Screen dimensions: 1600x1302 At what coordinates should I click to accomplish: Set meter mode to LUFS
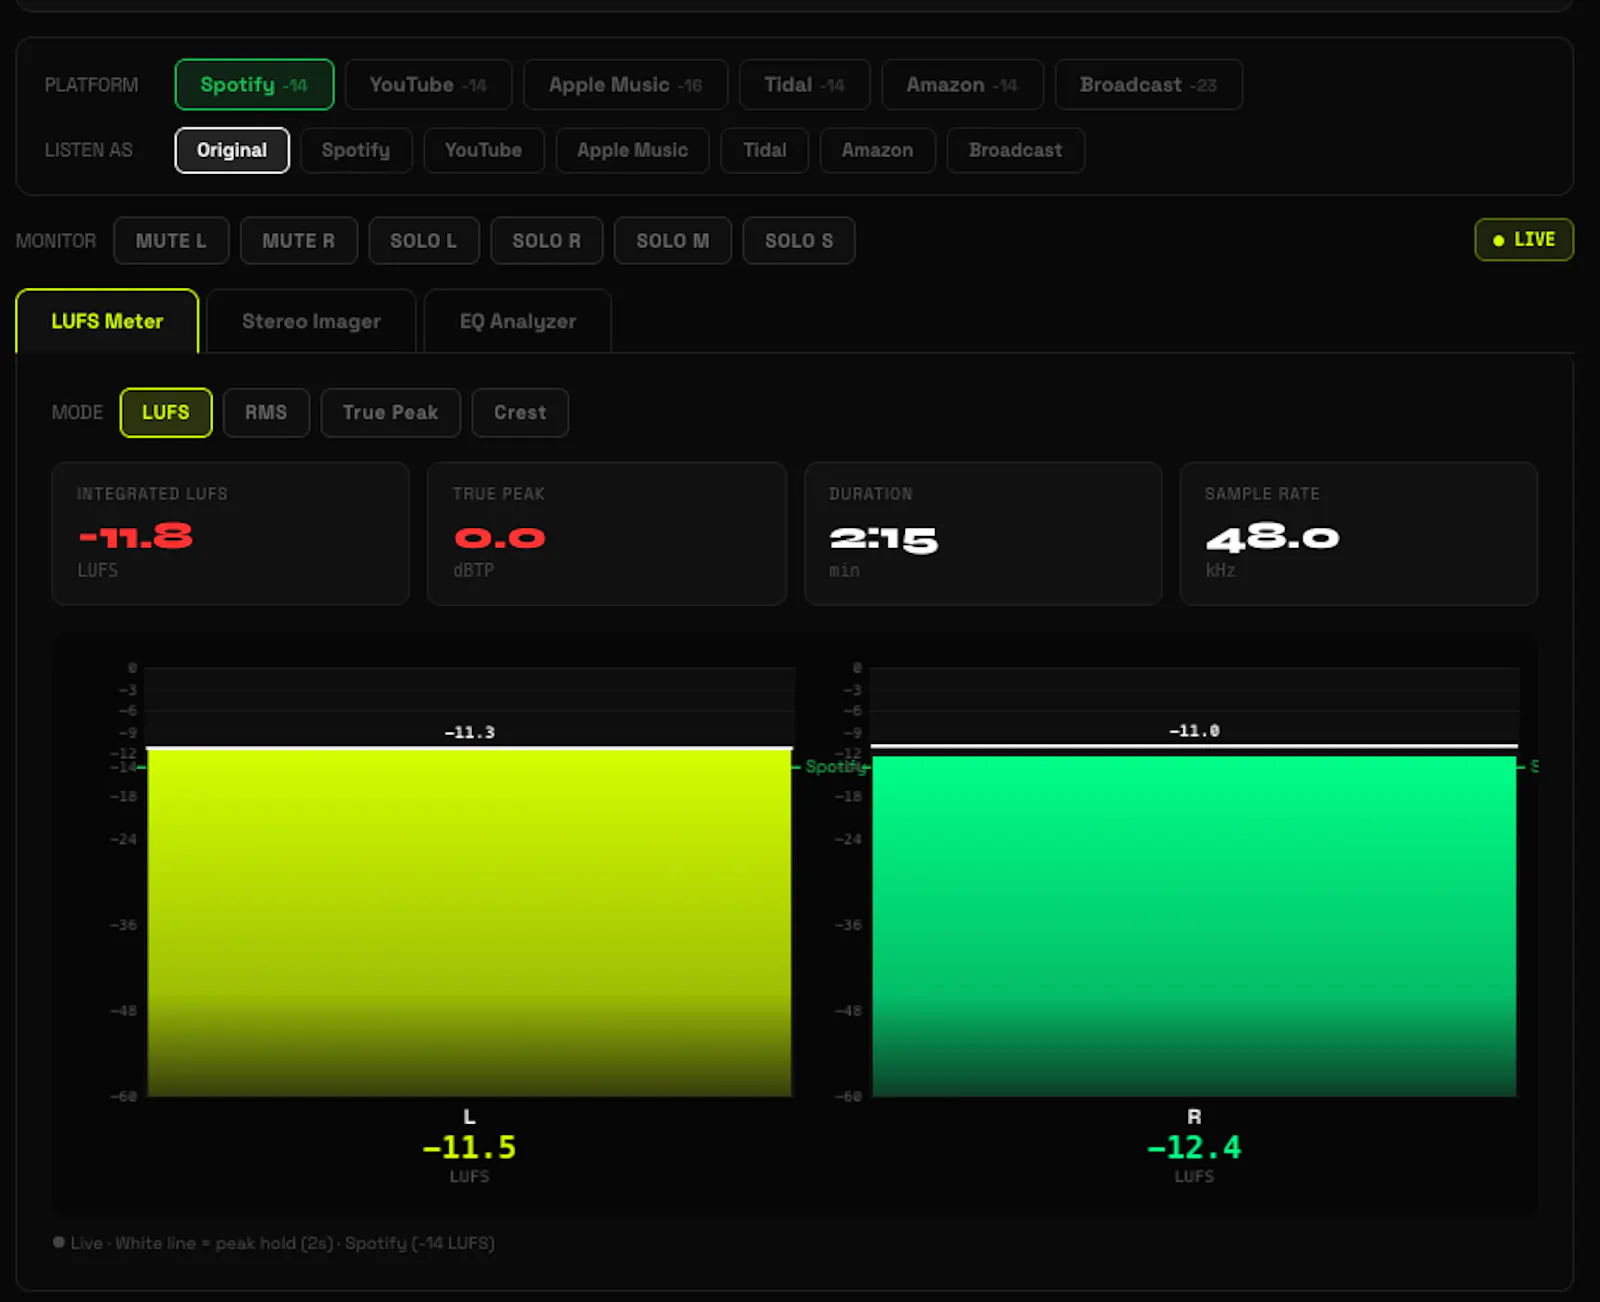tap(166, 413)
